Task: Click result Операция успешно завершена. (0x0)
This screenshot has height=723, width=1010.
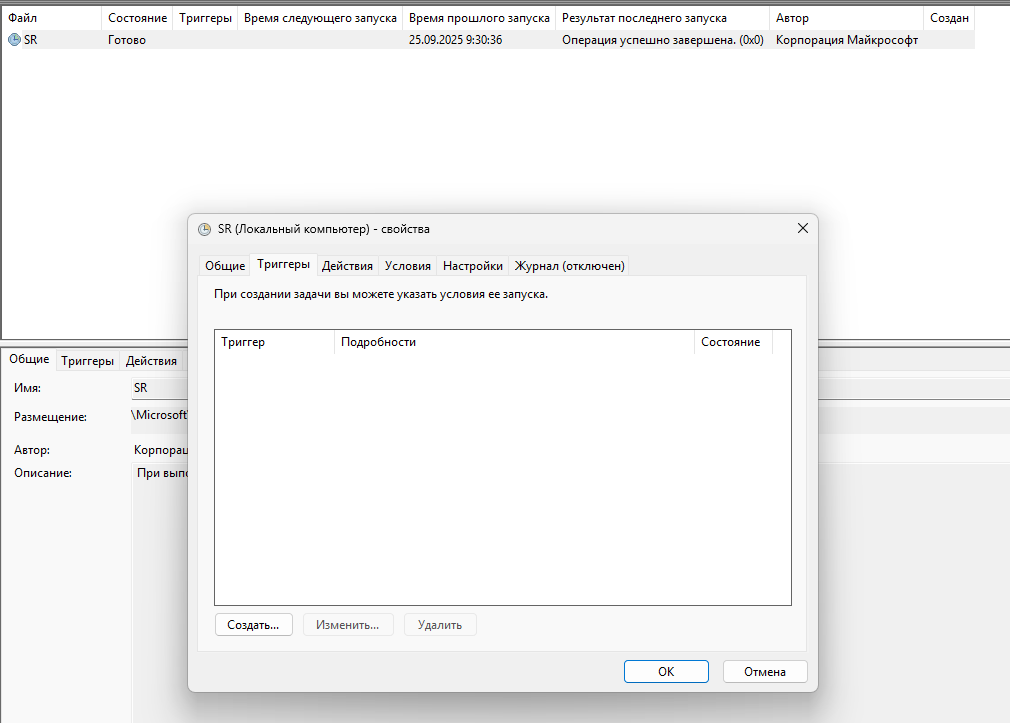Action: [663, 40]
